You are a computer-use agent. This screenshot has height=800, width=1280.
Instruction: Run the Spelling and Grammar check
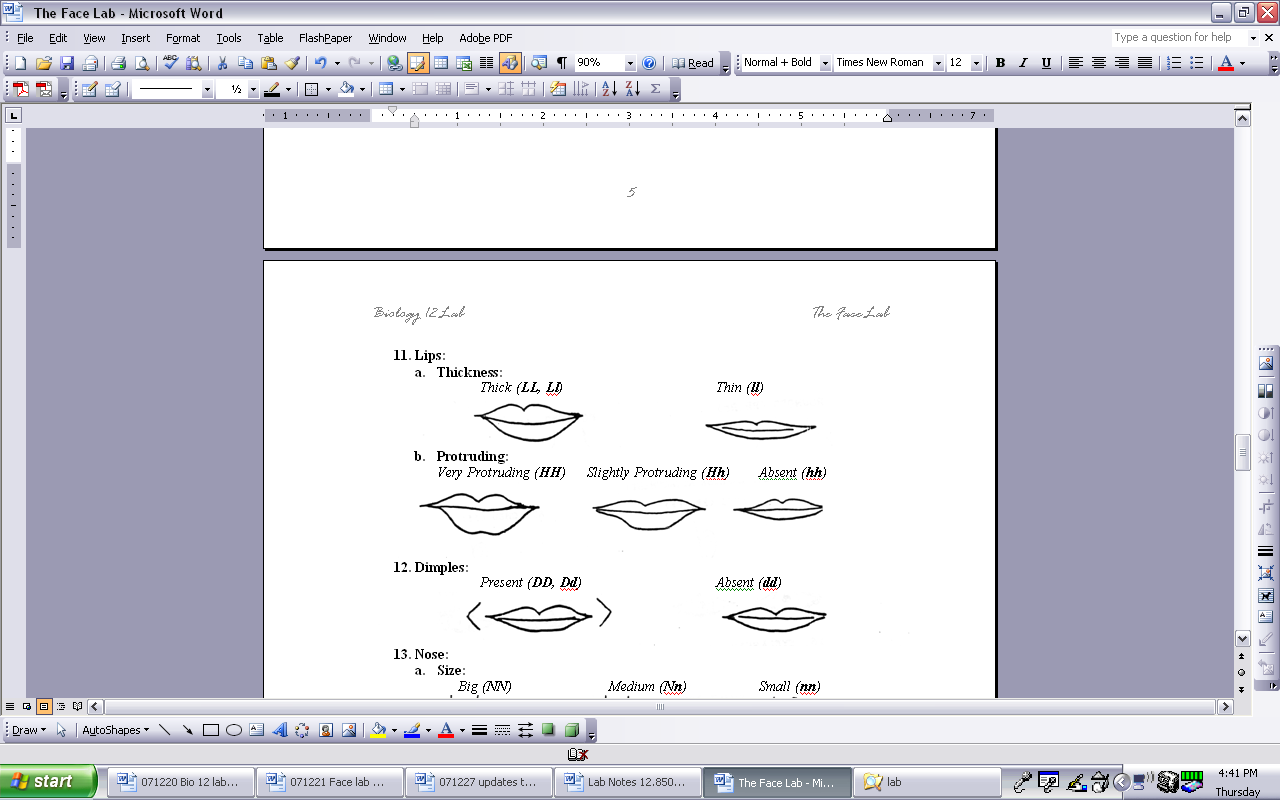170,63
